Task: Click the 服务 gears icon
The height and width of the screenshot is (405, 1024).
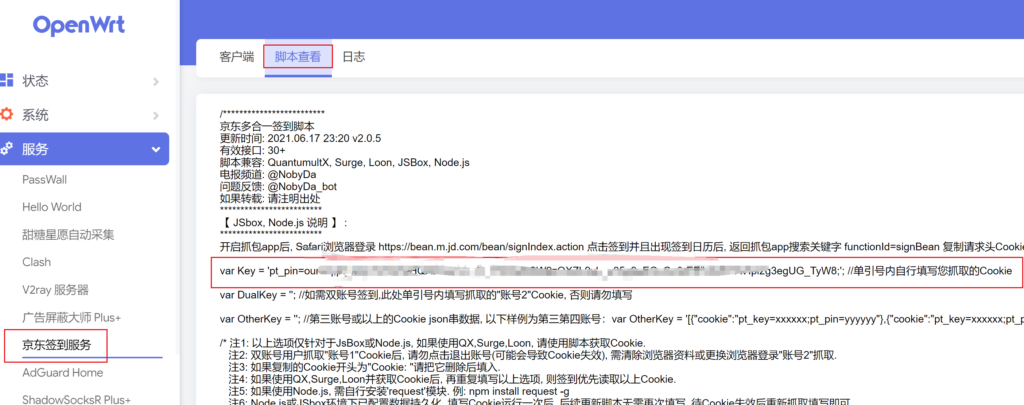Action: click(x=7, y=149)
